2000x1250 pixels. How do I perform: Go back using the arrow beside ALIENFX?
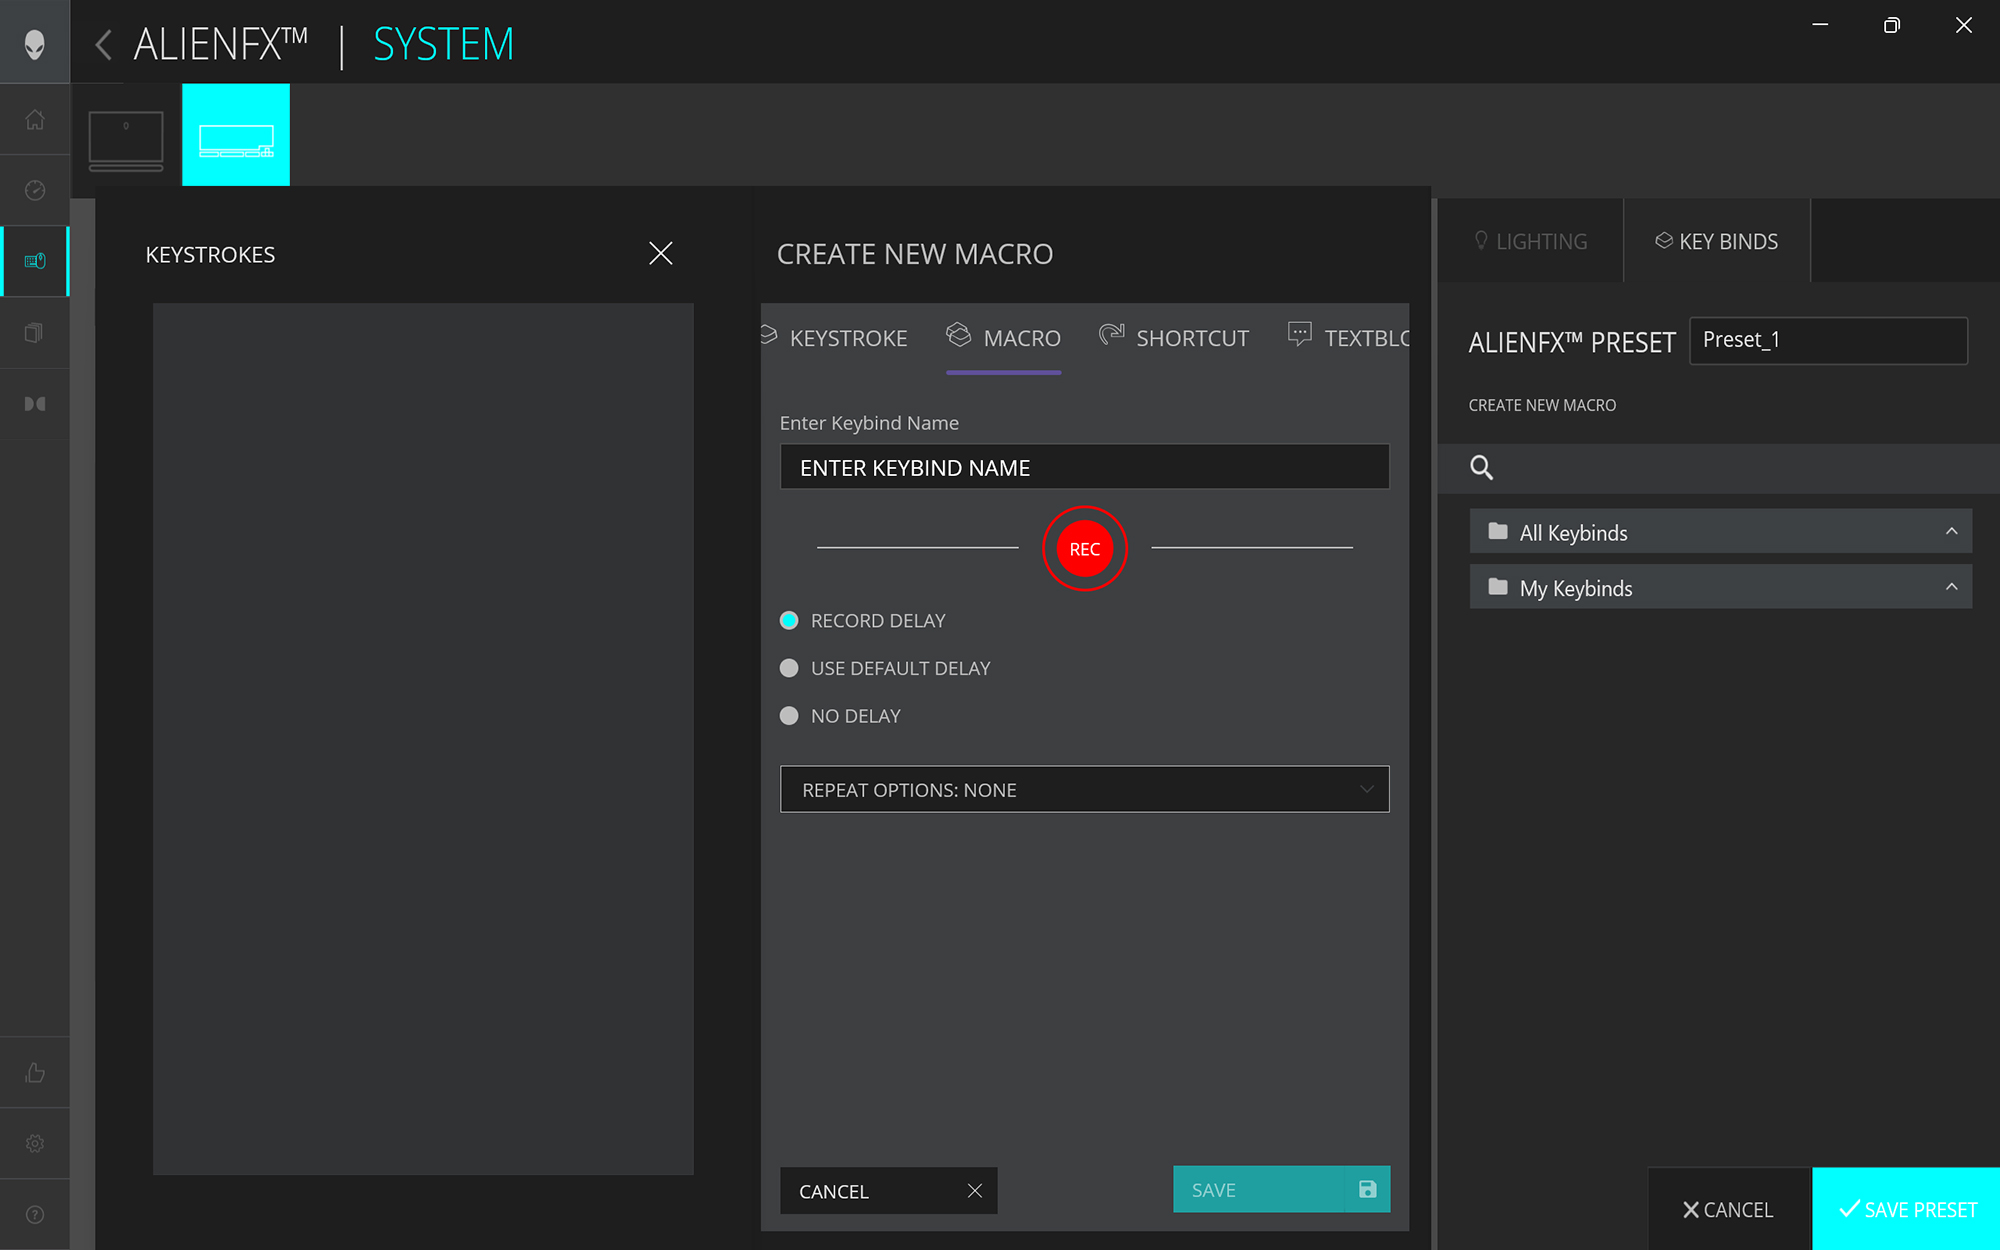click(103, 45)
